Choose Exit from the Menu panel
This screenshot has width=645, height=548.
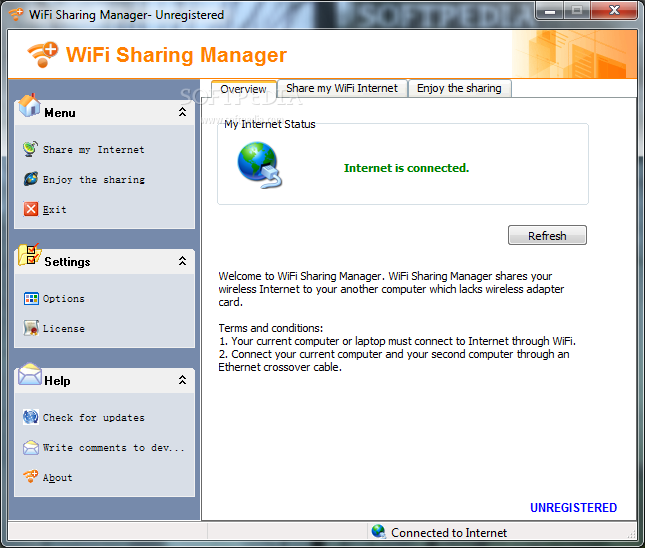54,210
